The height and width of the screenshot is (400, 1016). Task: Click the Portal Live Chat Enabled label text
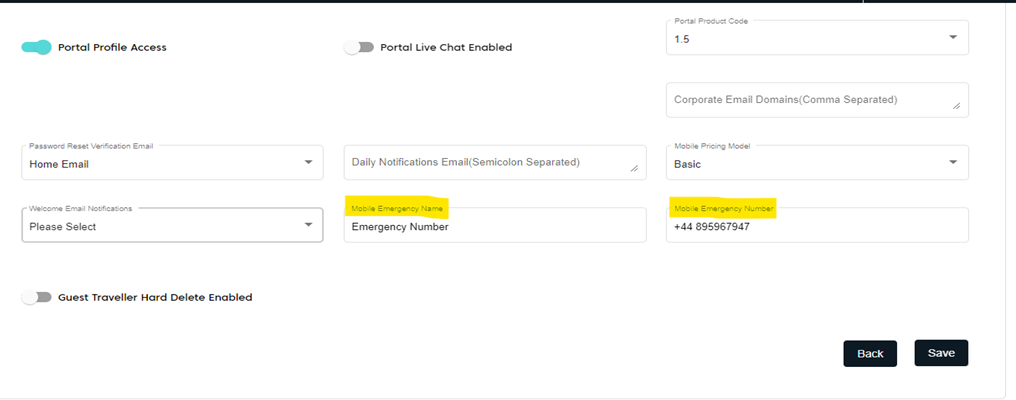coord(446,47)
